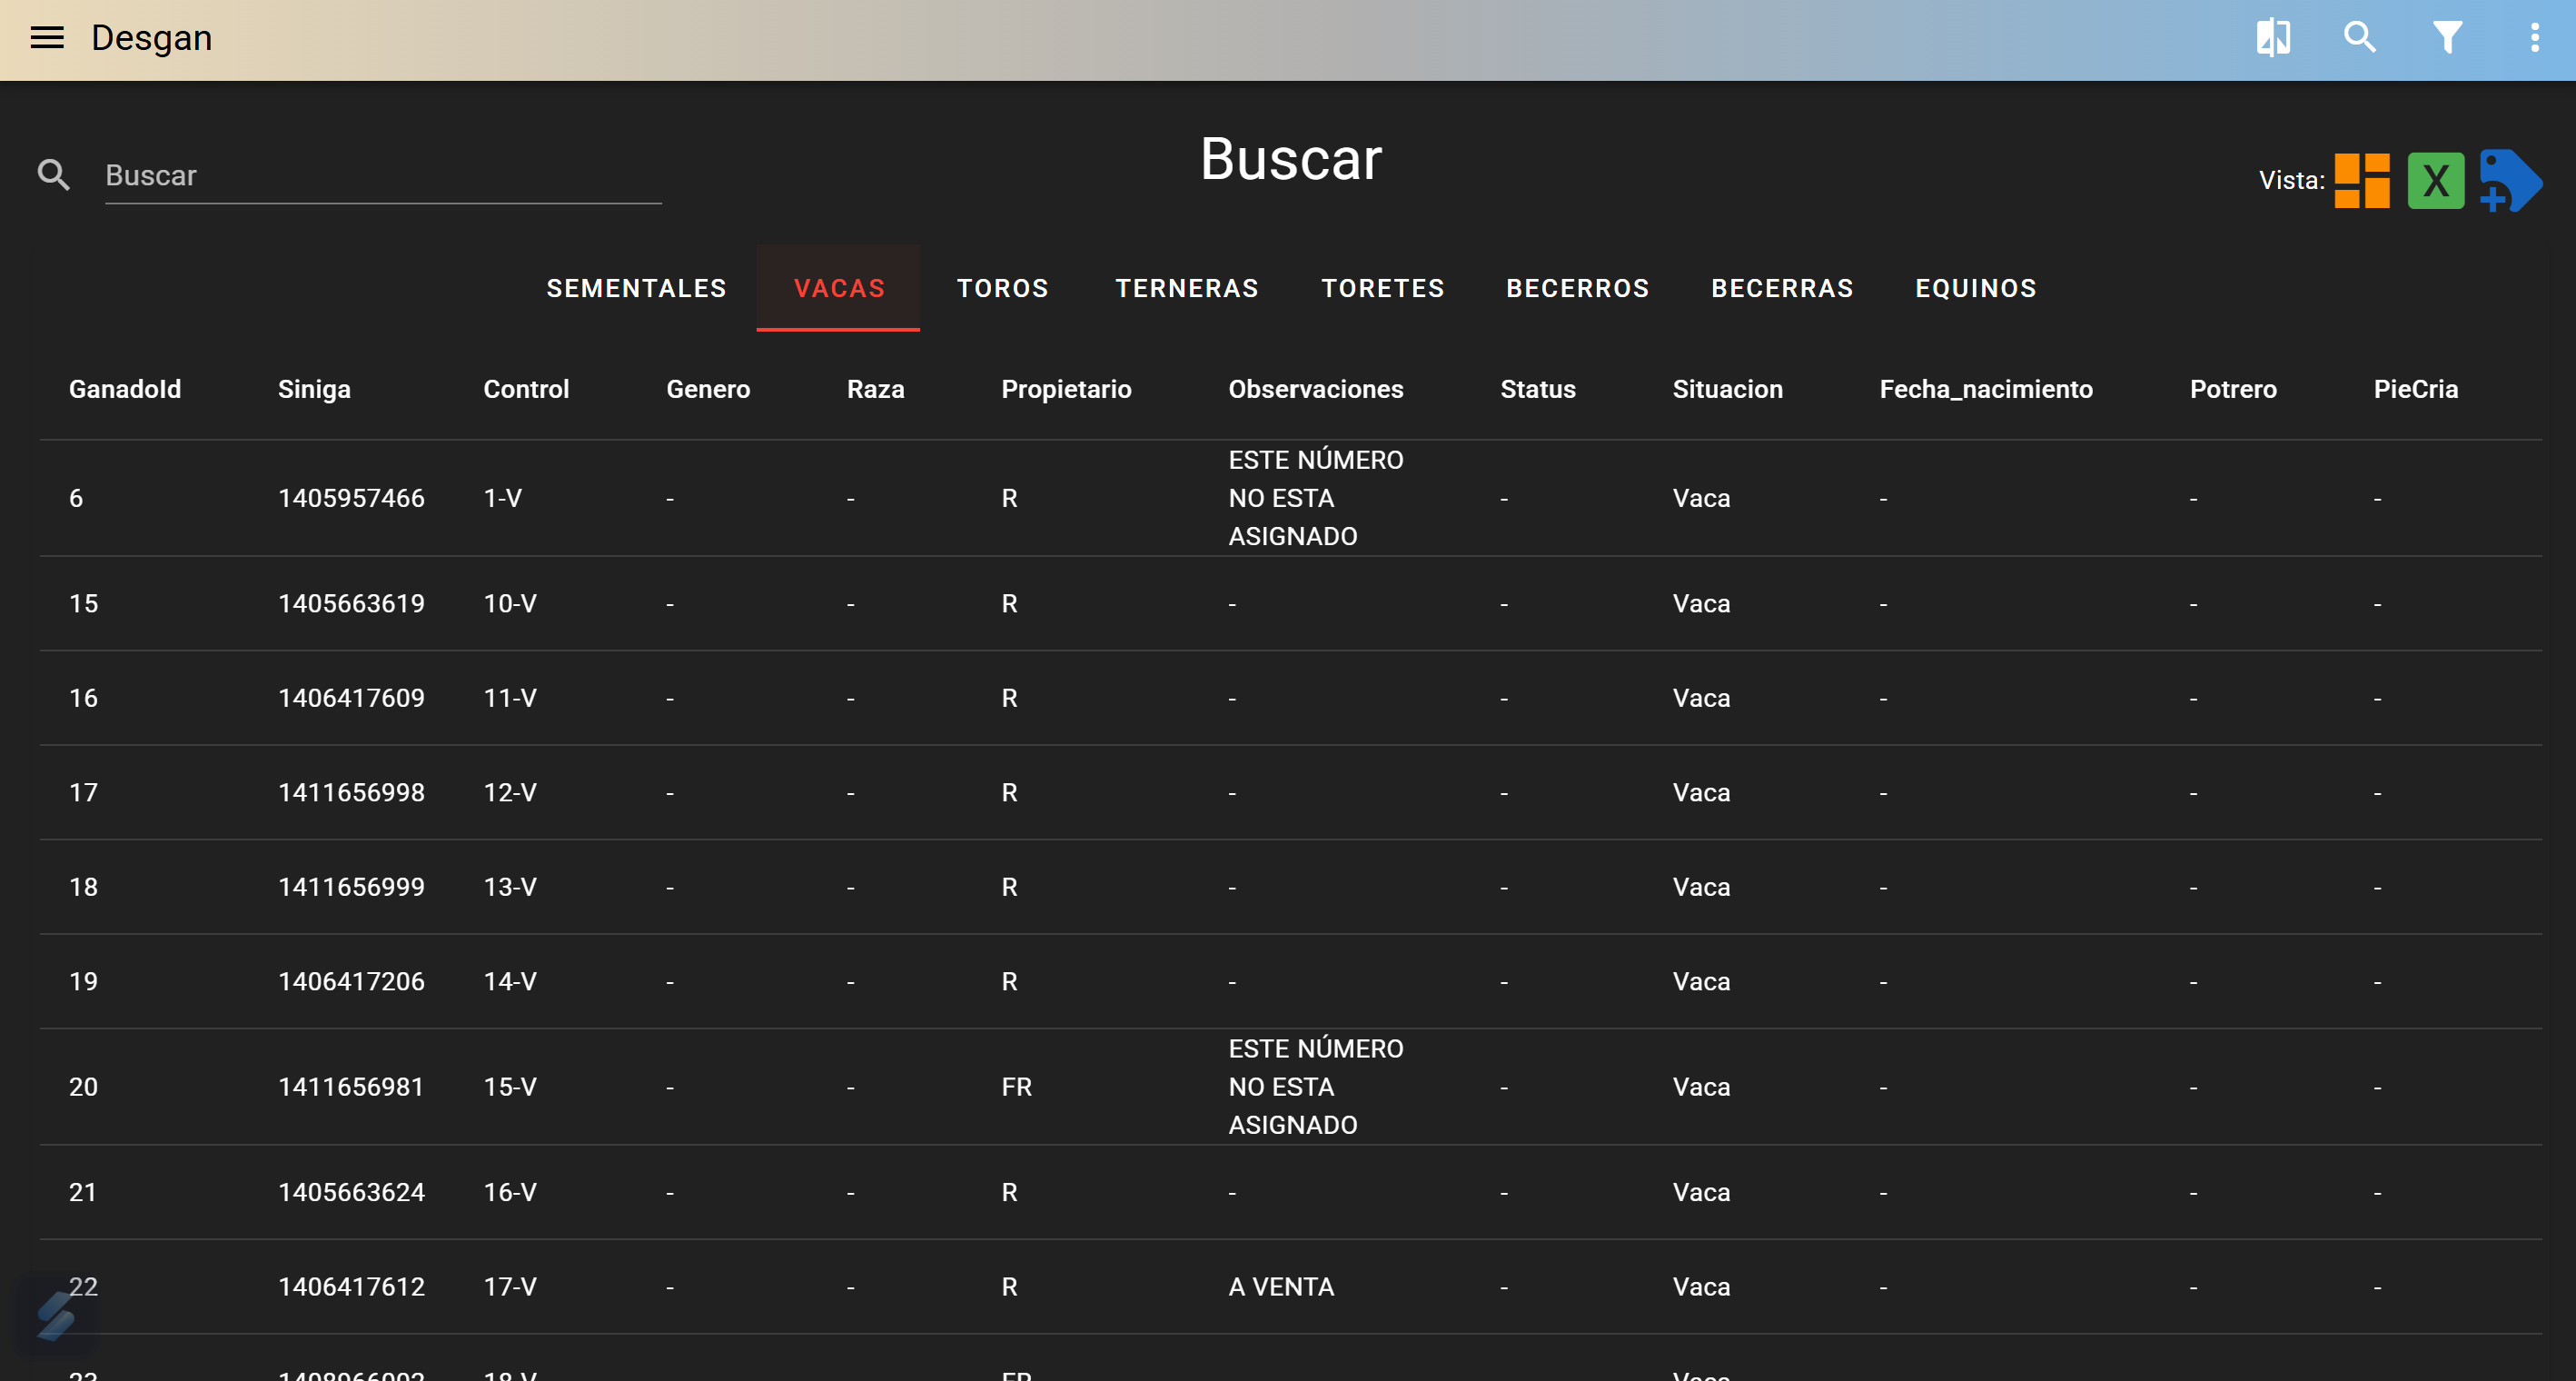
Task: Select the VACAS tab
Action: pos(838,288)
